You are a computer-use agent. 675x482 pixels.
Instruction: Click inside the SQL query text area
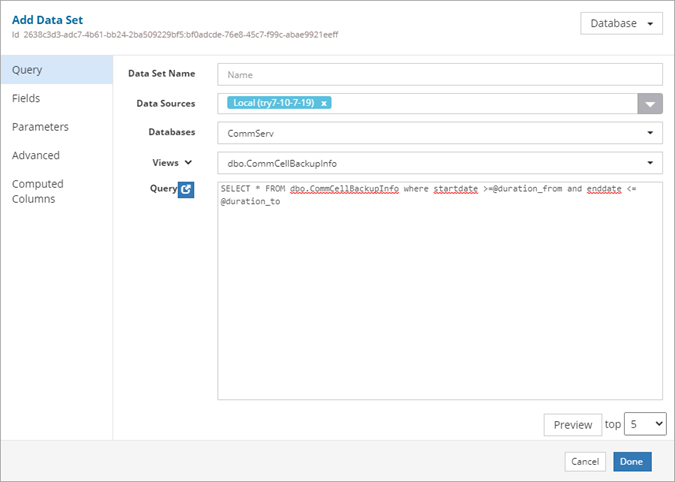tap(440, 300)
